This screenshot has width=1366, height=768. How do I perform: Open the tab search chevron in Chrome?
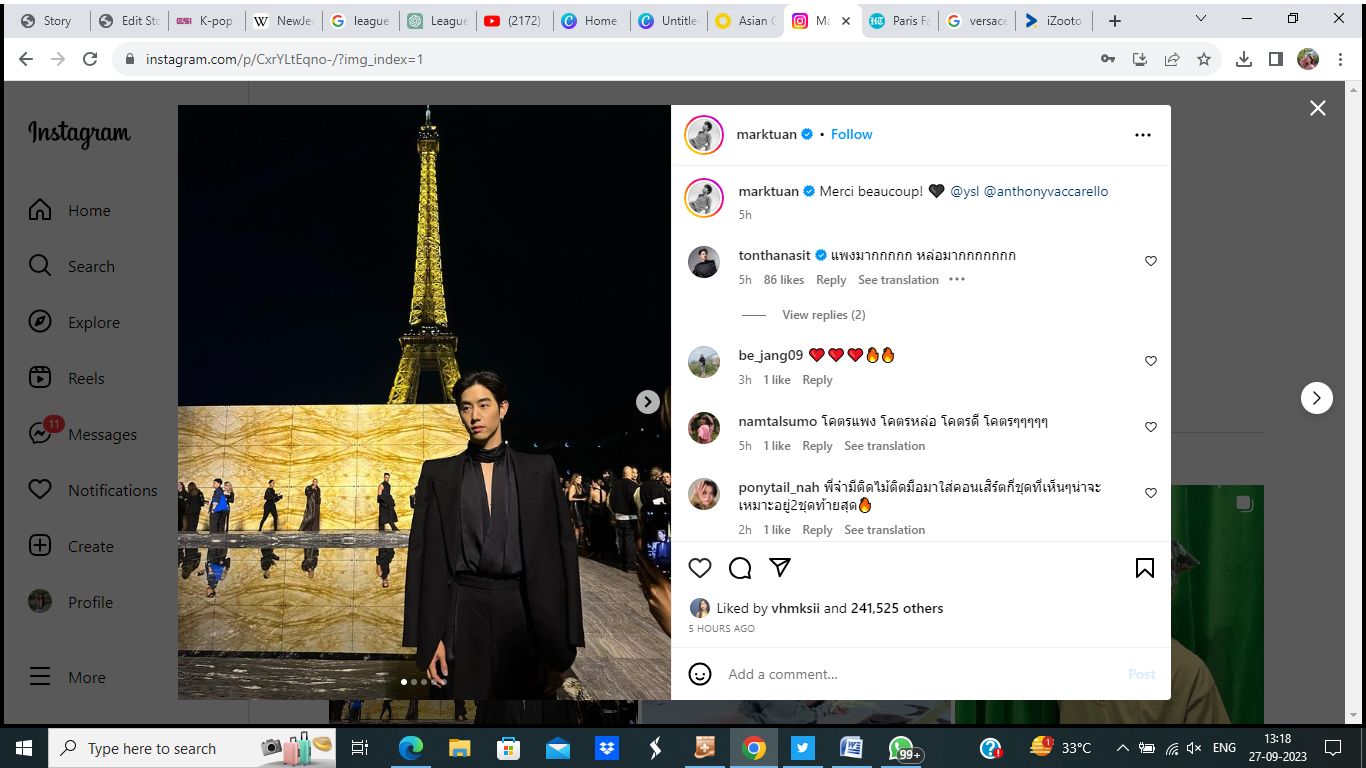[1201, 19]
